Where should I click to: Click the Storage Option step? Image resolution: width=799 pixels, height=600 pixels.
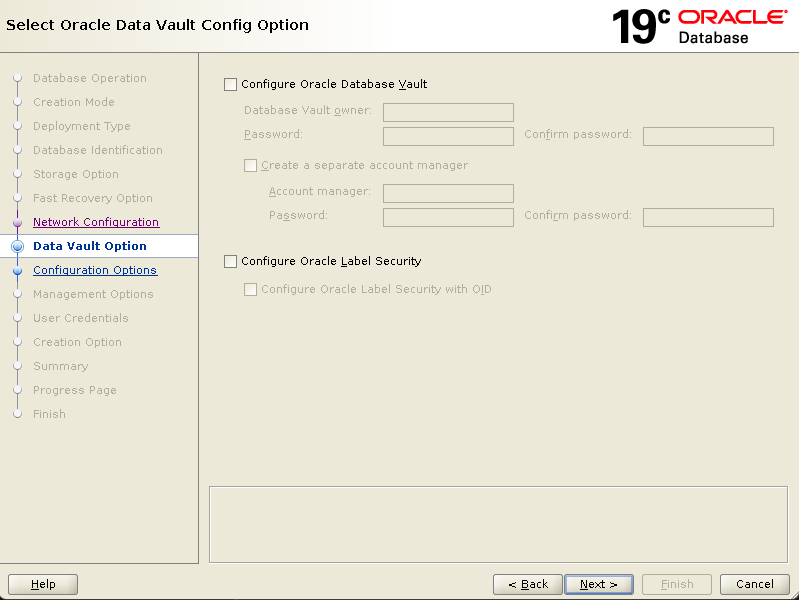(76, 174)
